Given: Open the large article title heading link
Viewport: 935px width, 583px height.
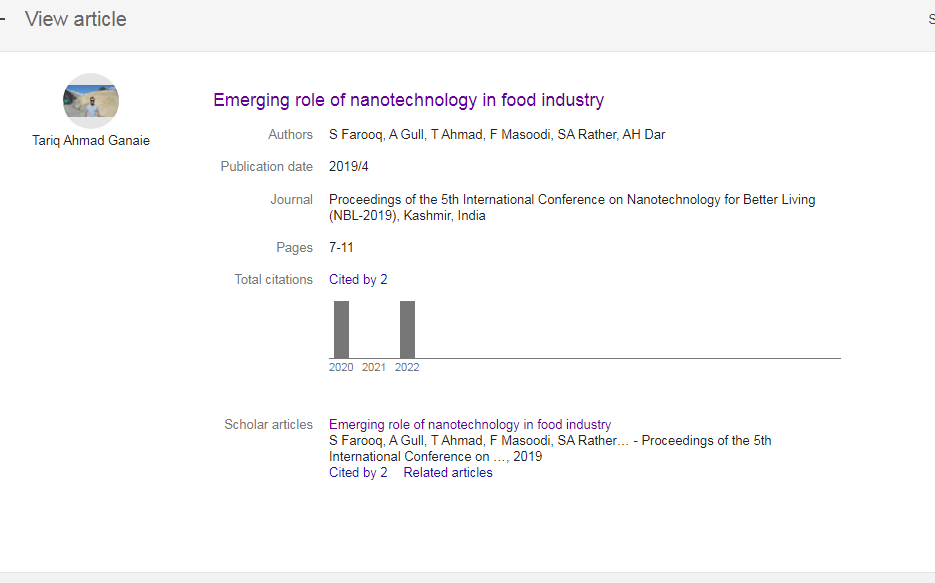Looking at the screenshot, I should click(x=408, y=100).
